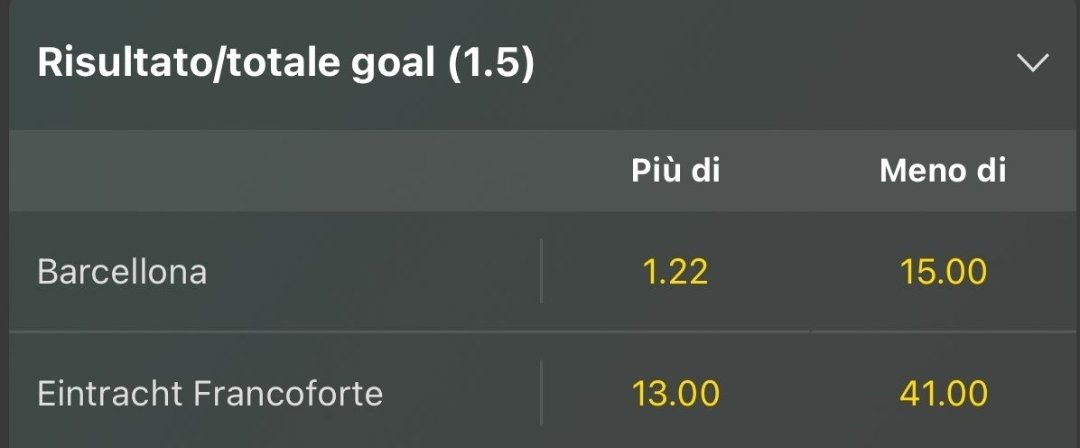The image size is (1080, 448).
Task: Click the downward arrow in market header
Action: click(1032, 64)
